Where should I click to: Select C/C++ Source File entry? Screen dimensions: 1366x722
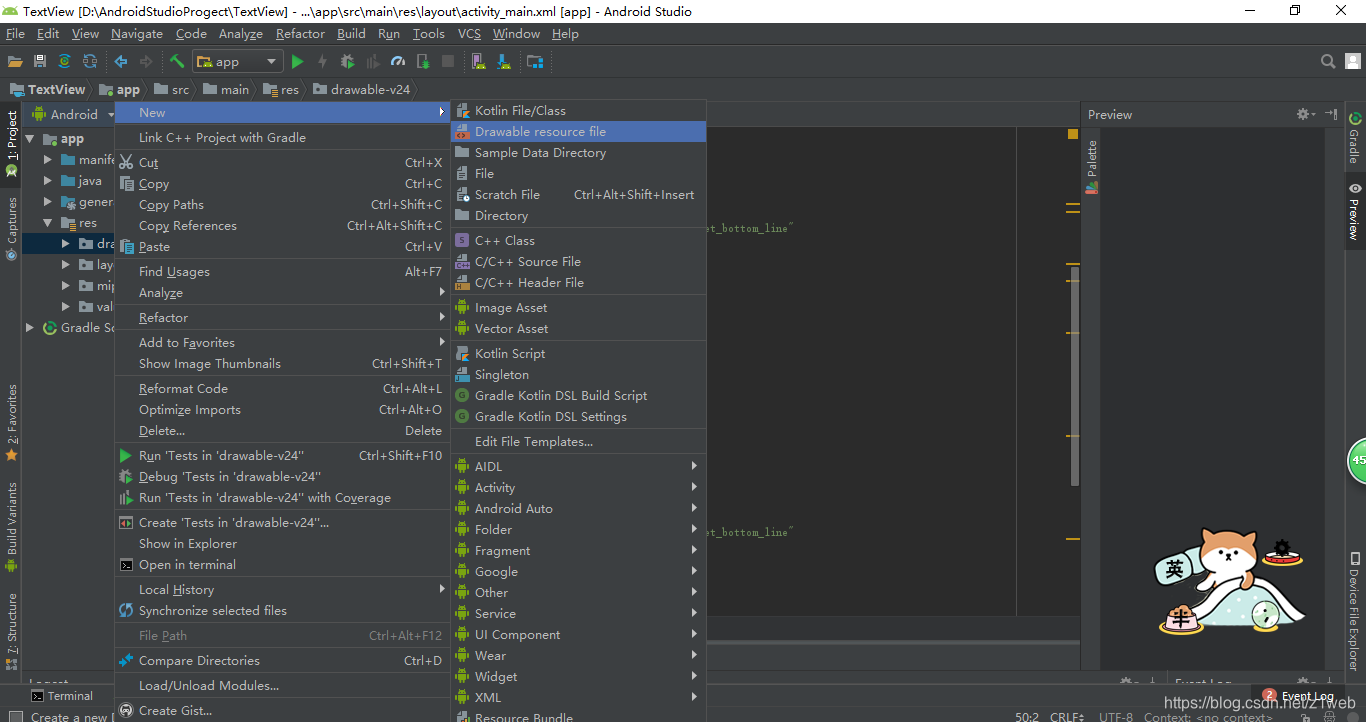point(579,262)
